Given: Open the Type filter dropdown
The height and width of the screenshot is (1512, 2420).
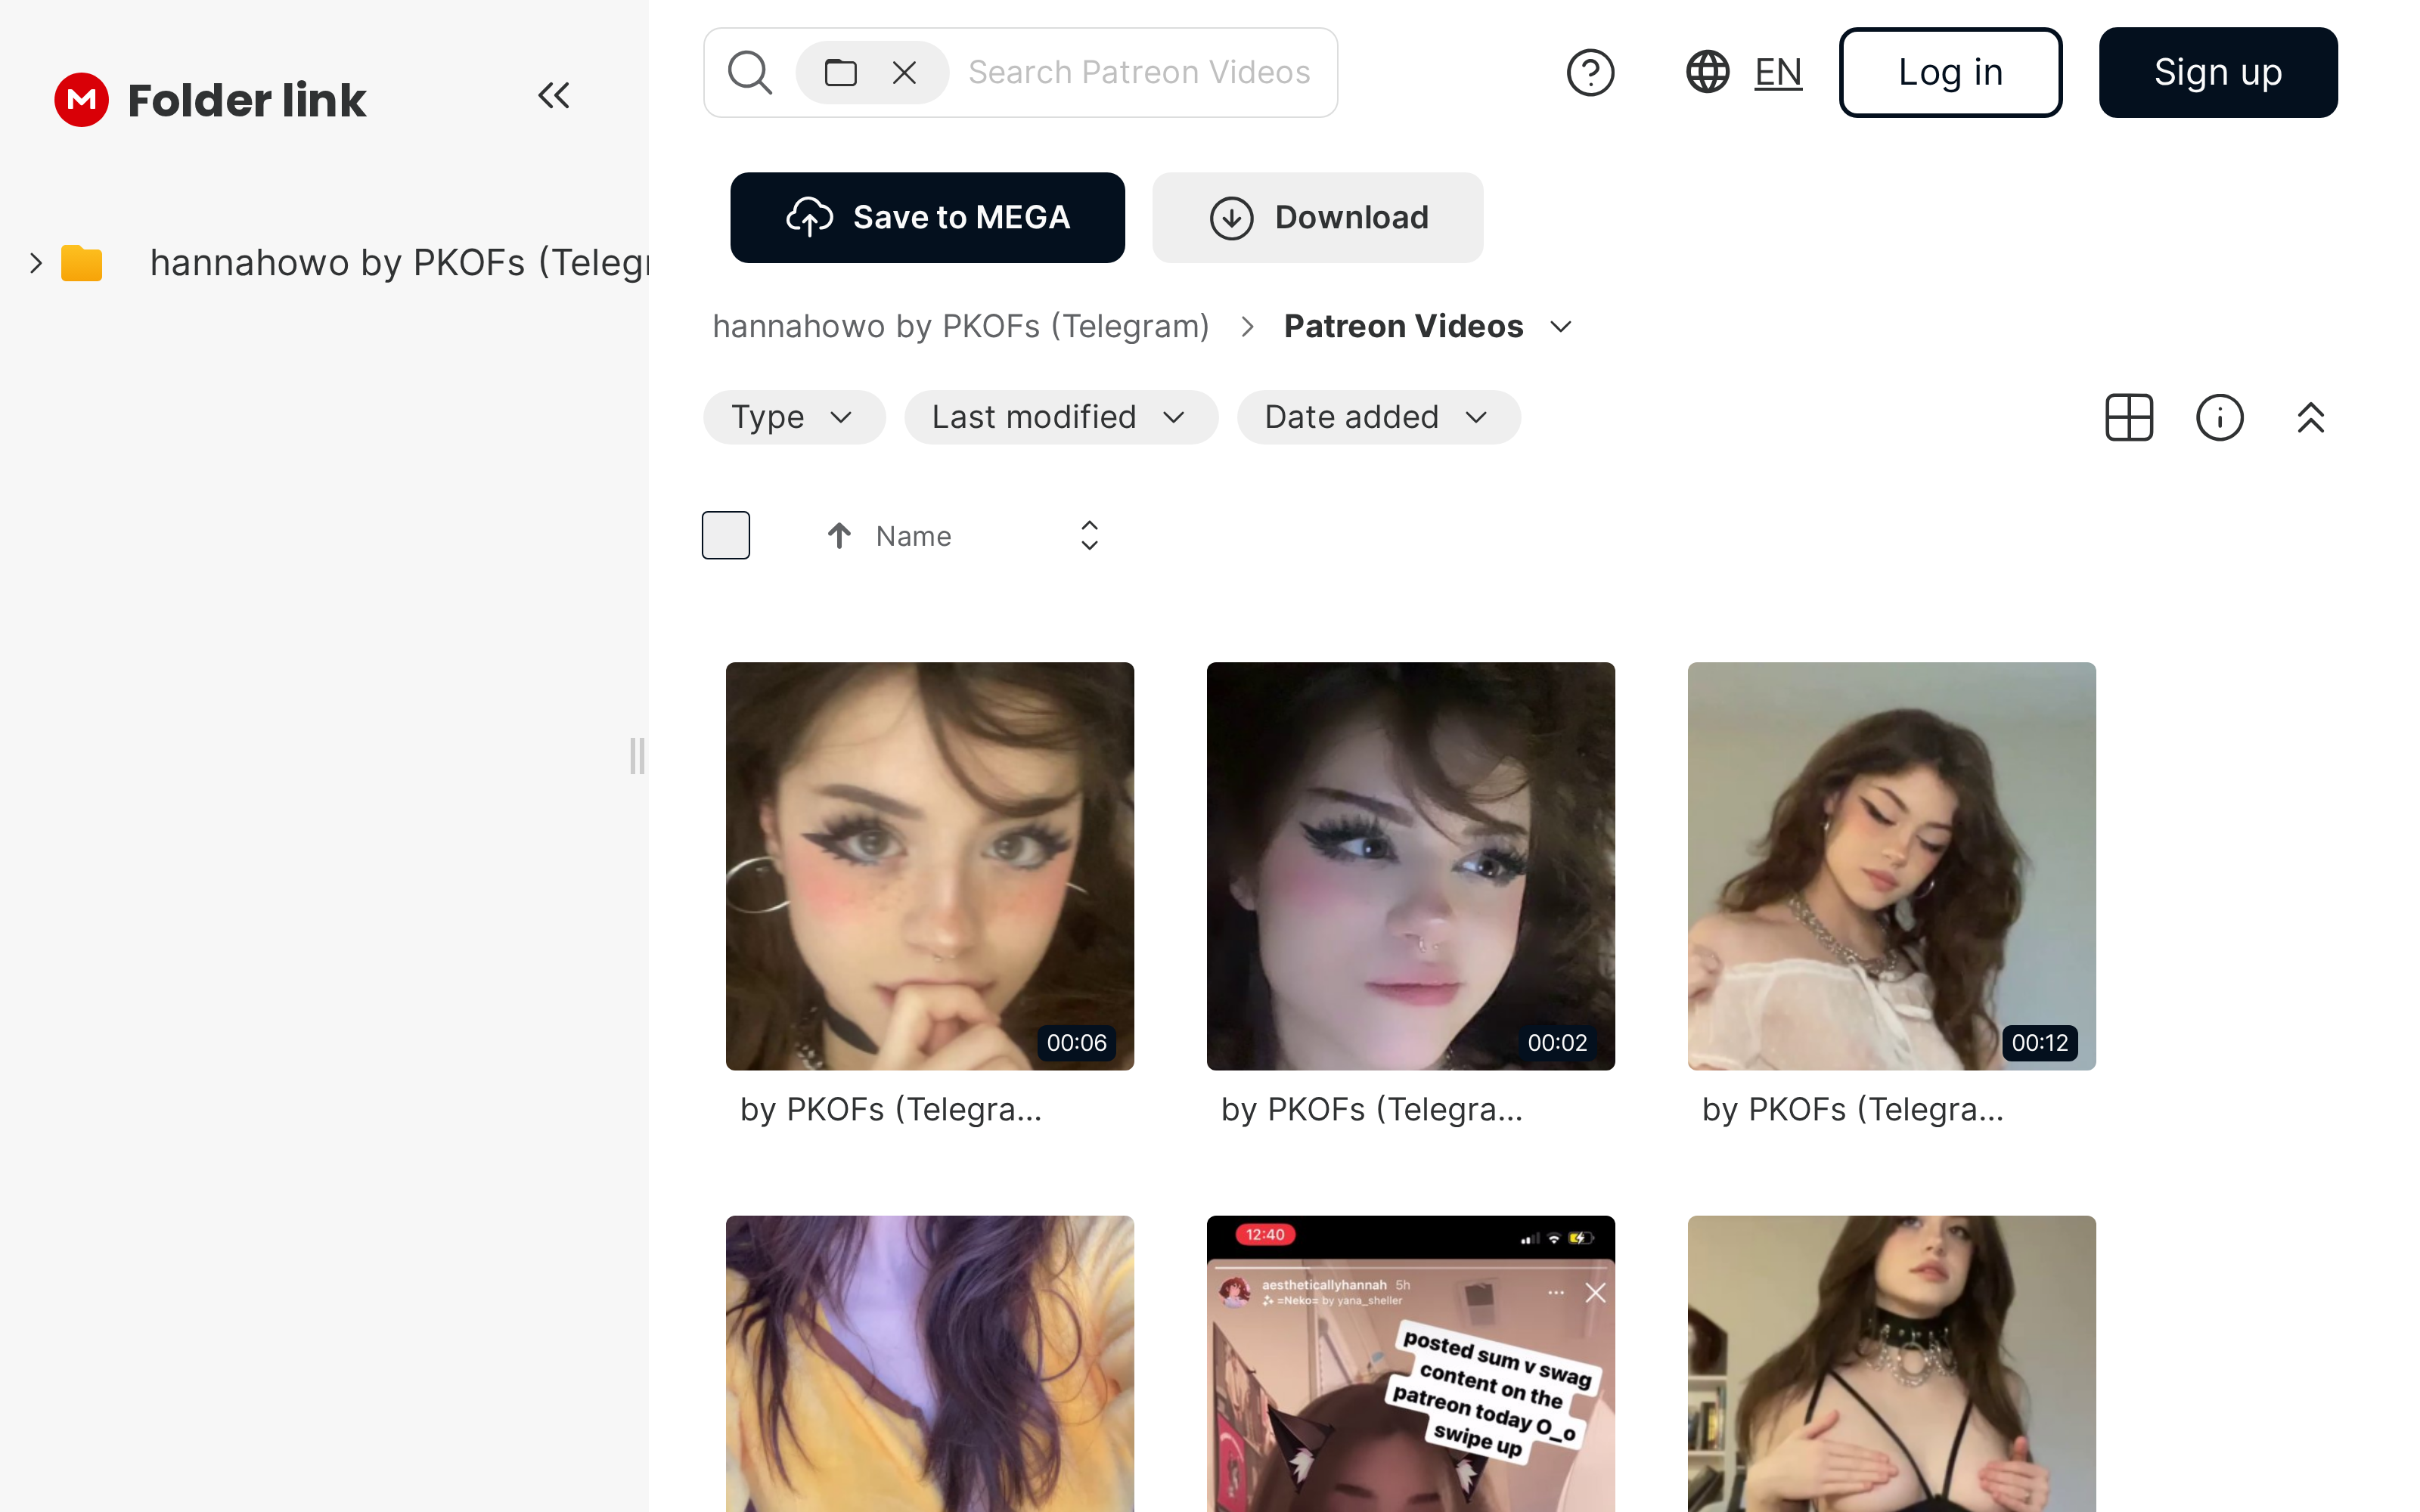Looking at the screenshot, I should [x=793, y=417].
